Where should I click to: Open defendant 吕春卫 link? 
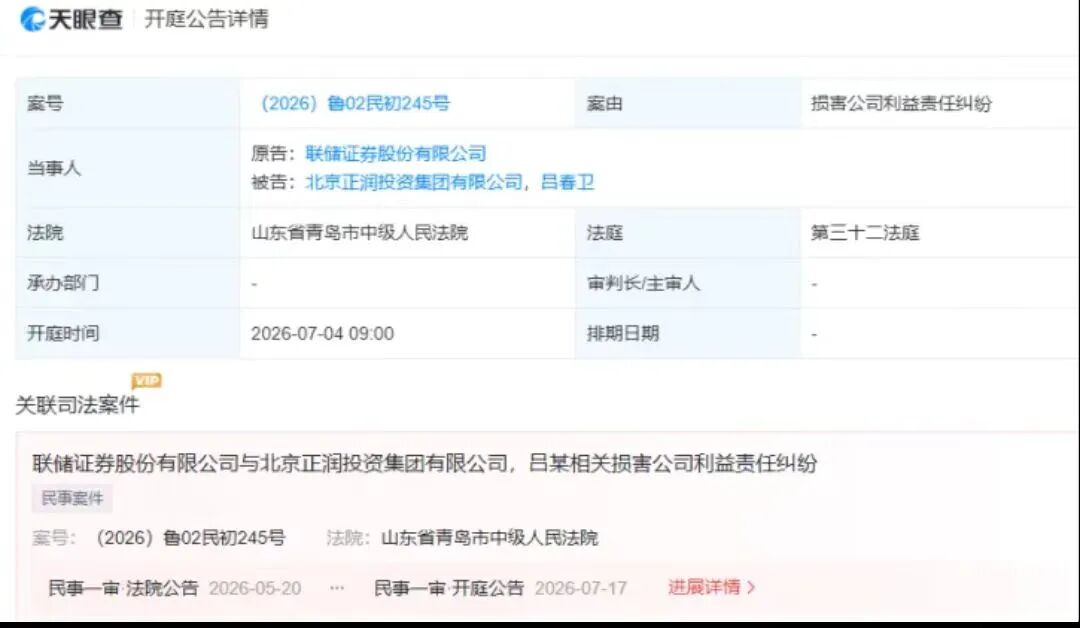[568, 182]
